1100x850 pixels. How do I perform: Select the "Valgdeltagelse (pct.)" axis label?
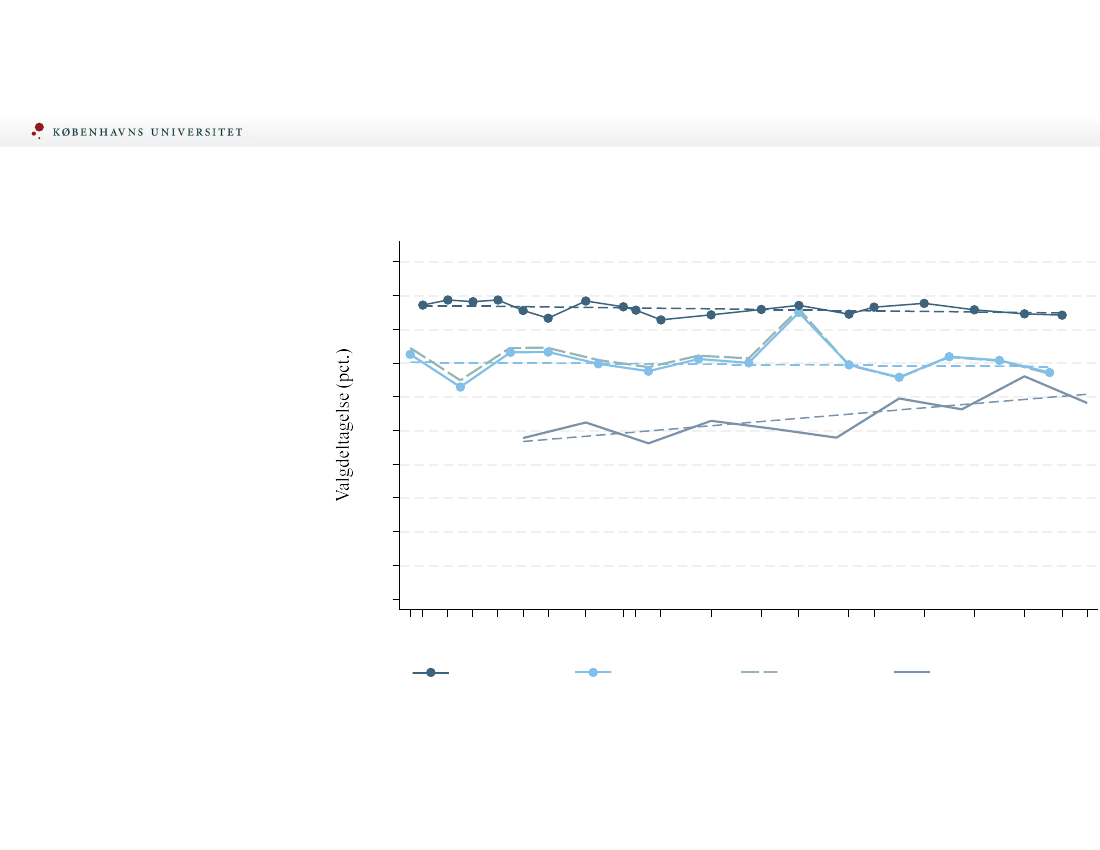(342, 424)
